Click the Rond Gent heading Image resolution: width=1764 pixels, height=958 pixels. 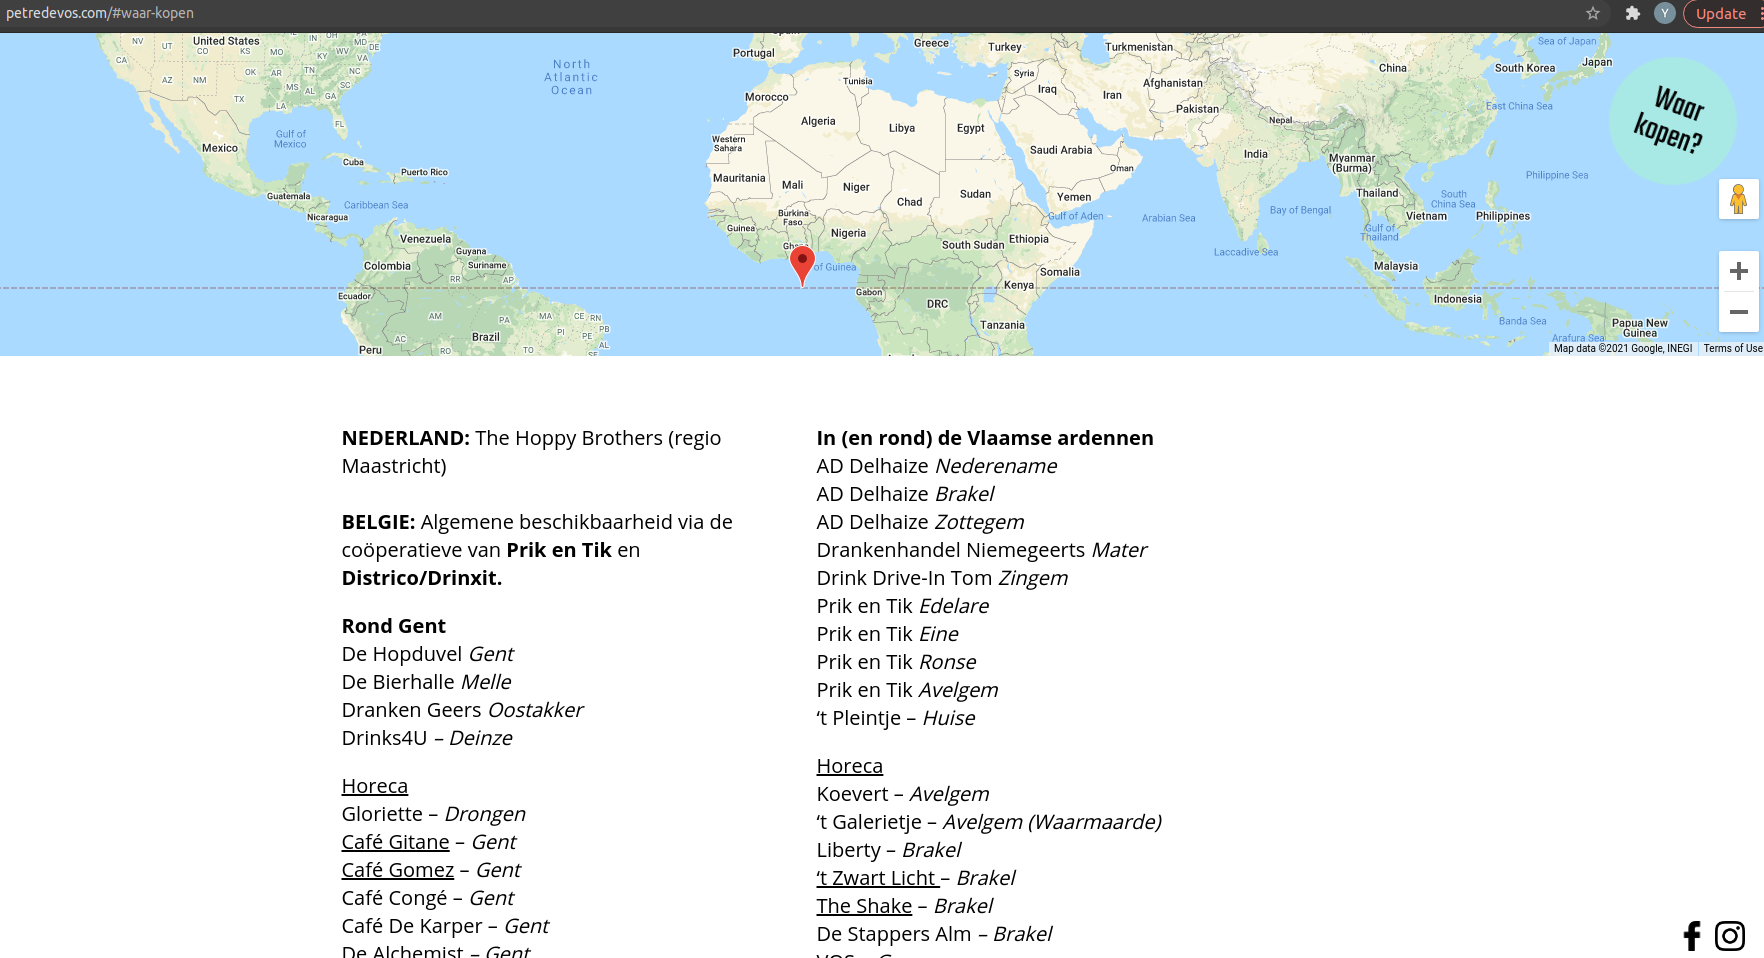(x=394, y=626)
